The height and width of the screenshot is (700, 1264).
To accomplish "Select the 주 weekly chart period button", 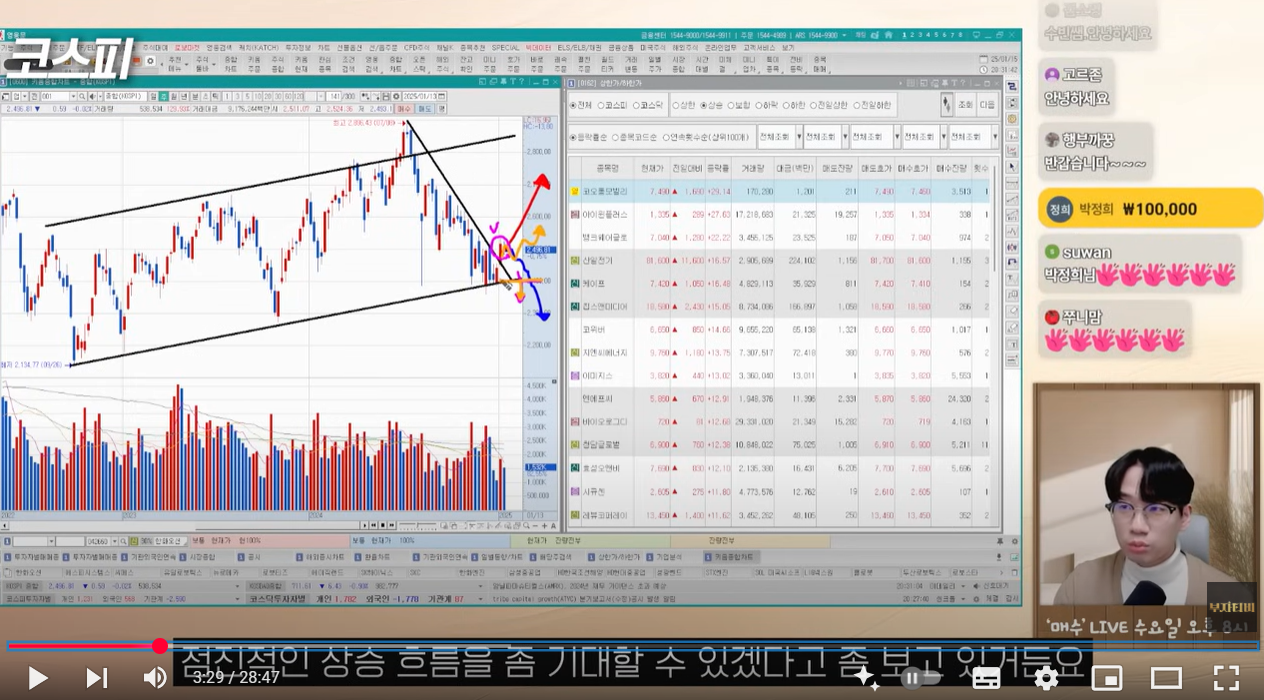I will click(163, 96).
